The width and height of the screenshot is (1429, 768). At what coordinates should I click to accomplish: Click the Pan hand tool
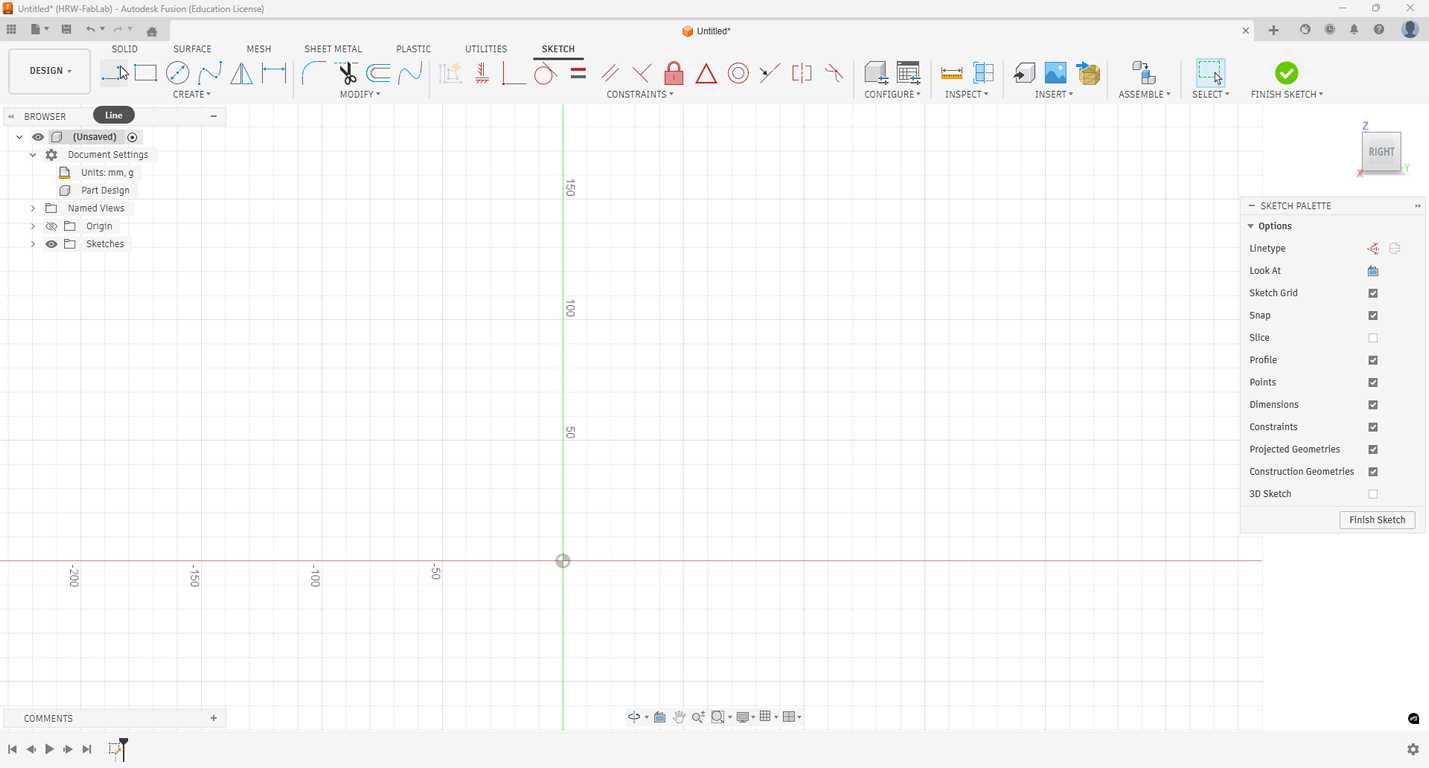(679, 717)
